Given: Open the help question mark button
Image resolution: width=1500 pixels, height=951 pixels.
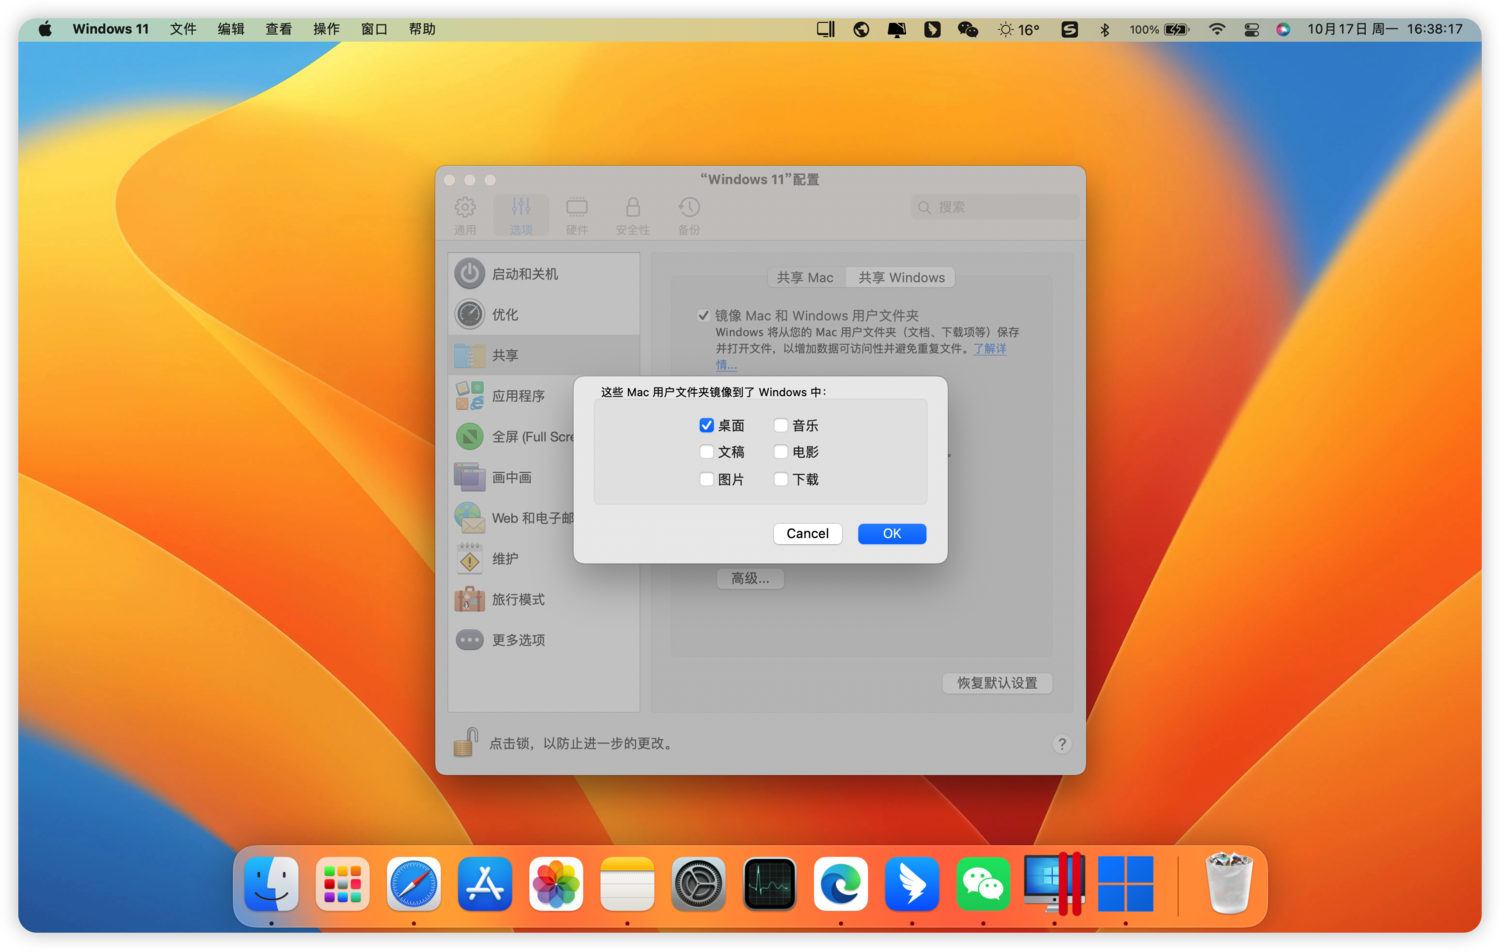Looking at the screenshot, I should click(1062, 744).
